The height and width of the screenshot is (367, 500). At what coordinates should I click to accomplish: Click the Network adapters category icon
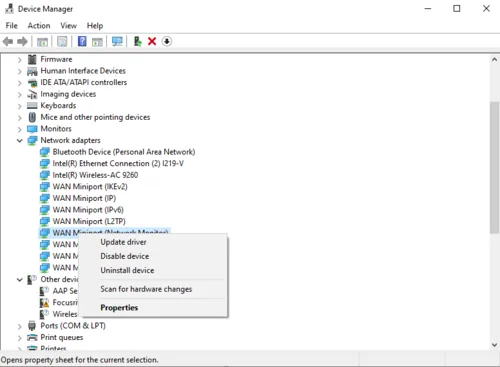pyautogui.click(x=32, y=140)
